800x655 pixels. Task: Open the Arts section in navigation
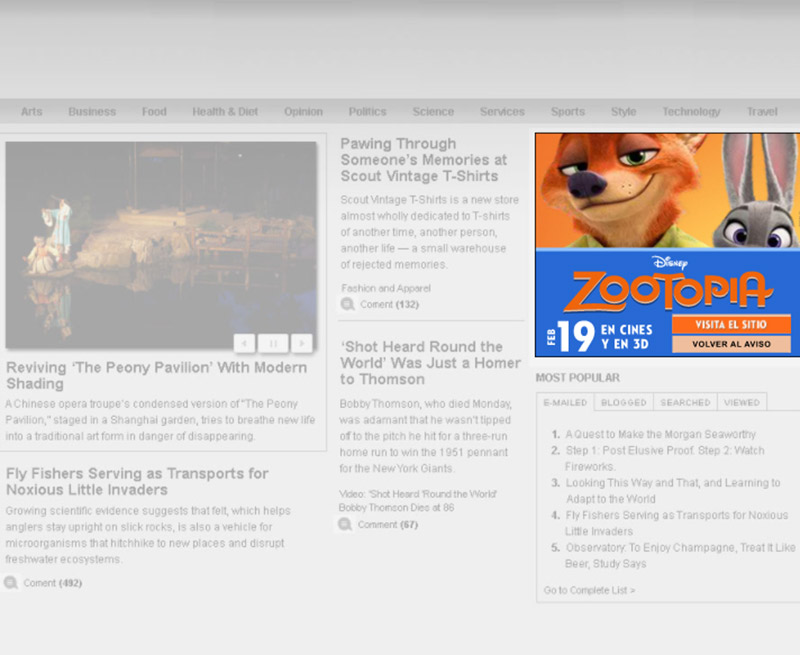pos(32,112)
